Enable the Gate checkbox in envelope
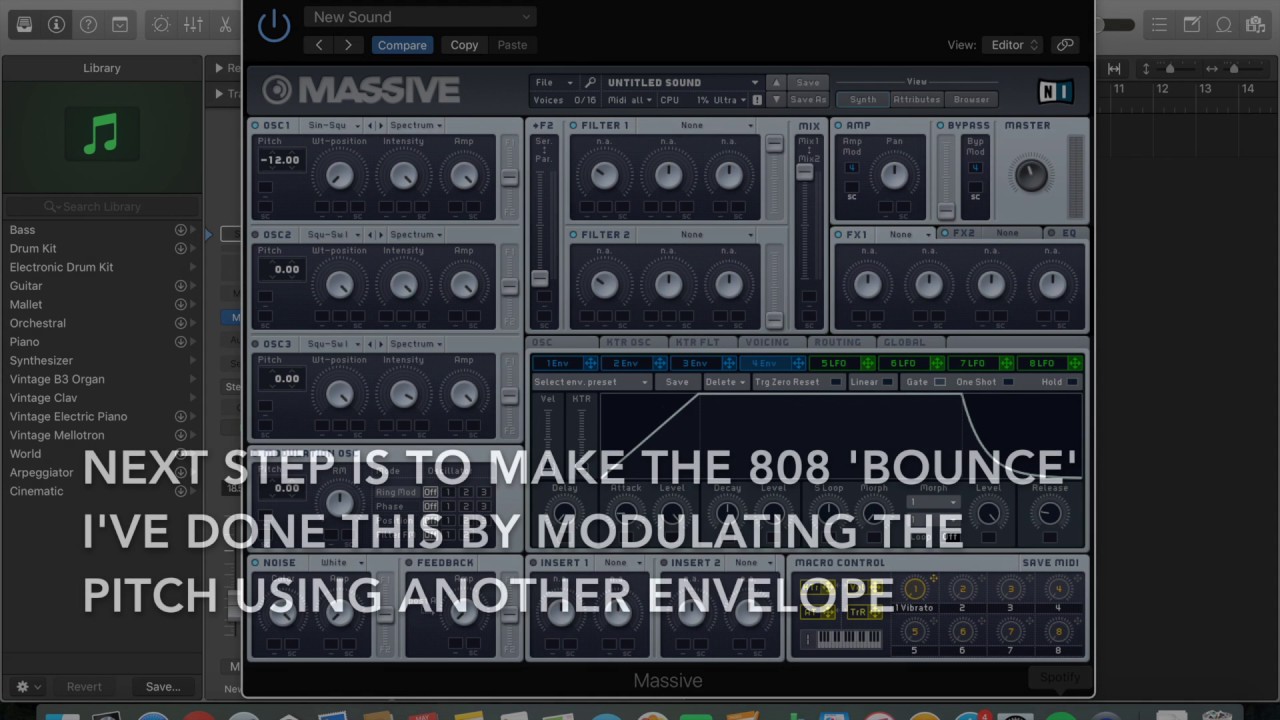 [939, 382]
